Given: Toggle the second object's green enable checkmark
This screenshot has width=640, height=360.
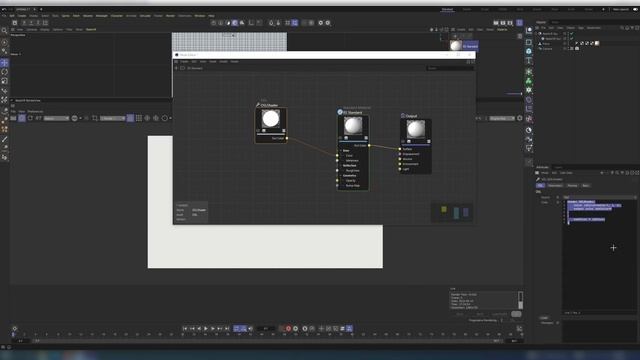Looking at the screenshot, I should click(571, 38).
